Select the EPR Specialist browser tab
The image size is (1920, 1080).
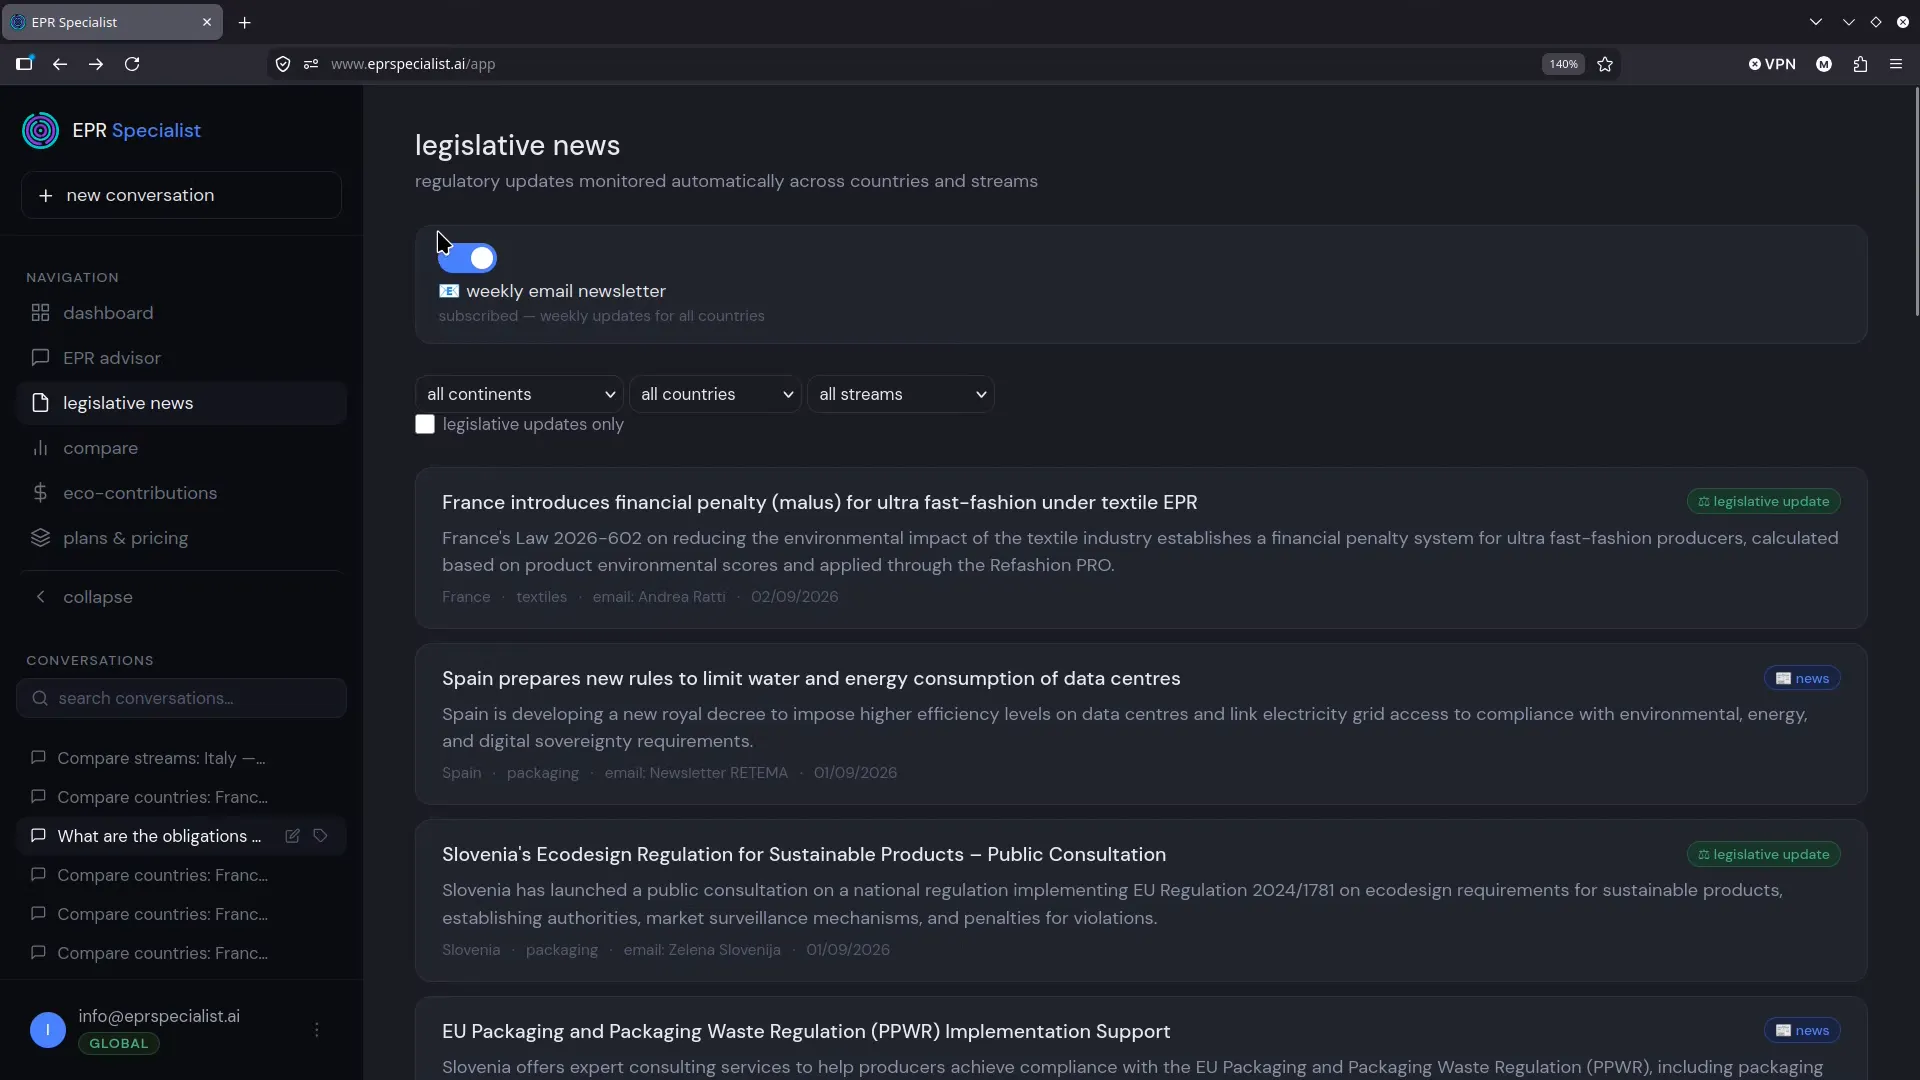tap(112, 22)
